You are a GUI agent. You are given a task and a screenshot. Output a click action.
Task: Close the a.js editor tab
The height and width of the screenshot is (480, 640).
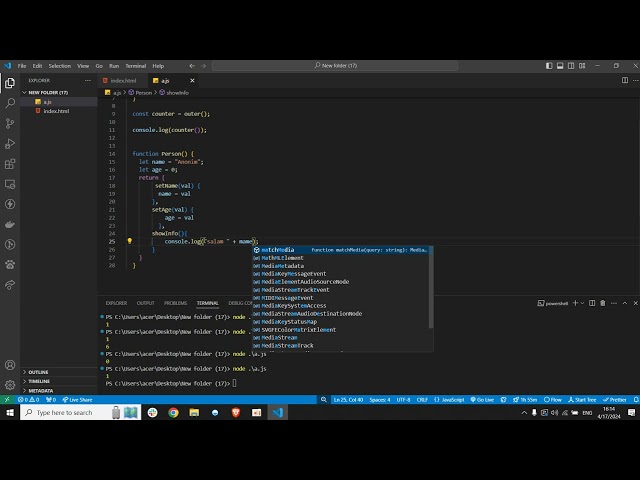click(192, 80)
